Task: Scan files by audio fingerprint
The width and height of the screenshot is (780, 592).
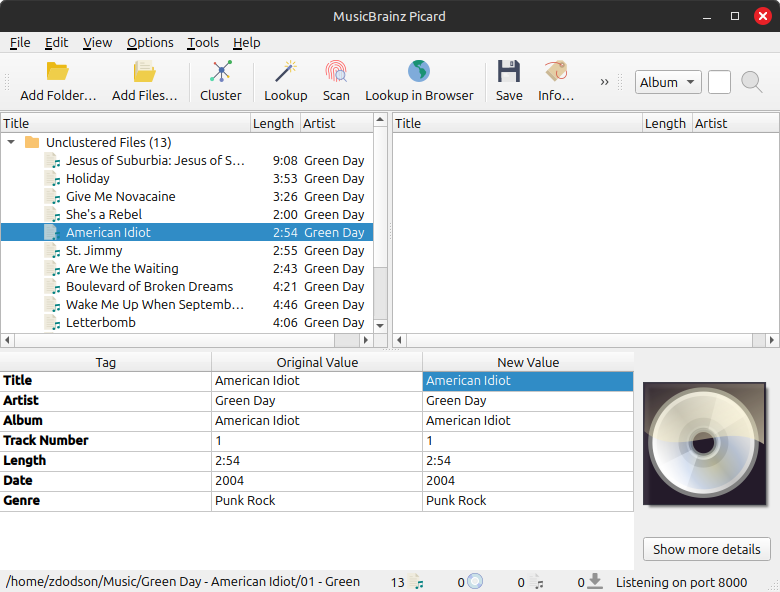Action: click(x=336, y=82)
